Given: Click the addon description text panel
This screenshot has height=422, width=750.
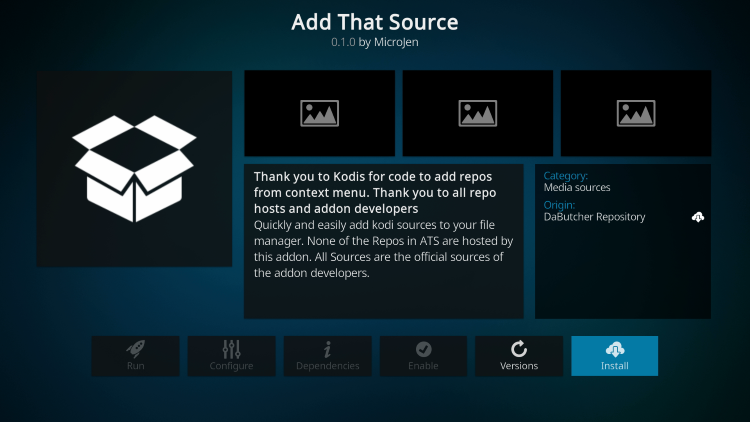Looking at the screenshot, I should [383, 240].
